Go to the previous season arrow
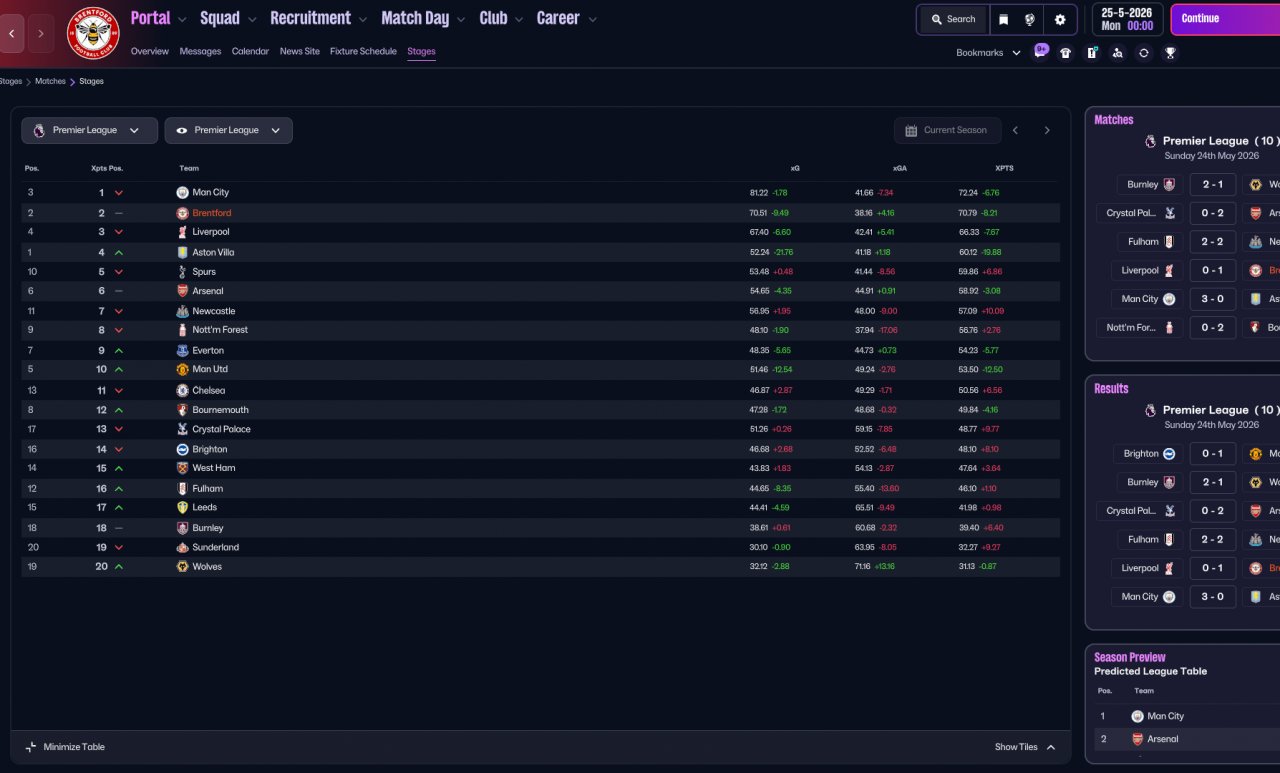The image size is (1280, 773). click(x=1015, y=130)
